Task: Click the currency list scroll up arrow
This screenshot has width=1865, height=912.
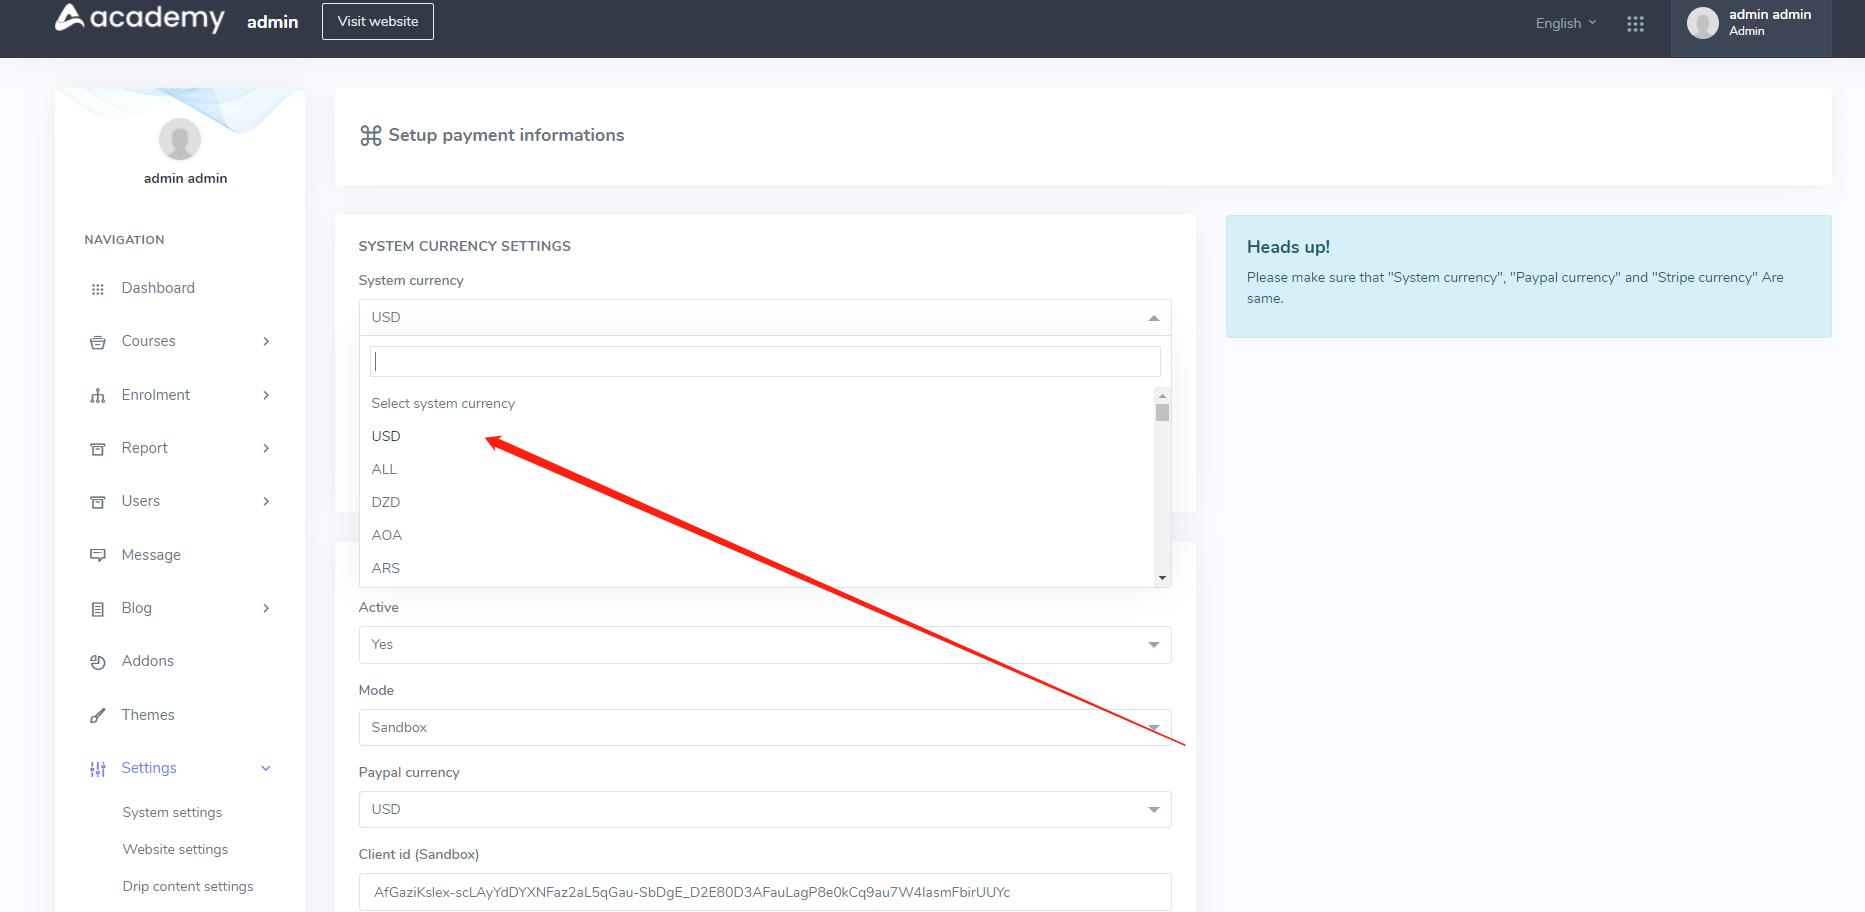Action: click(x=1162, y=396)
